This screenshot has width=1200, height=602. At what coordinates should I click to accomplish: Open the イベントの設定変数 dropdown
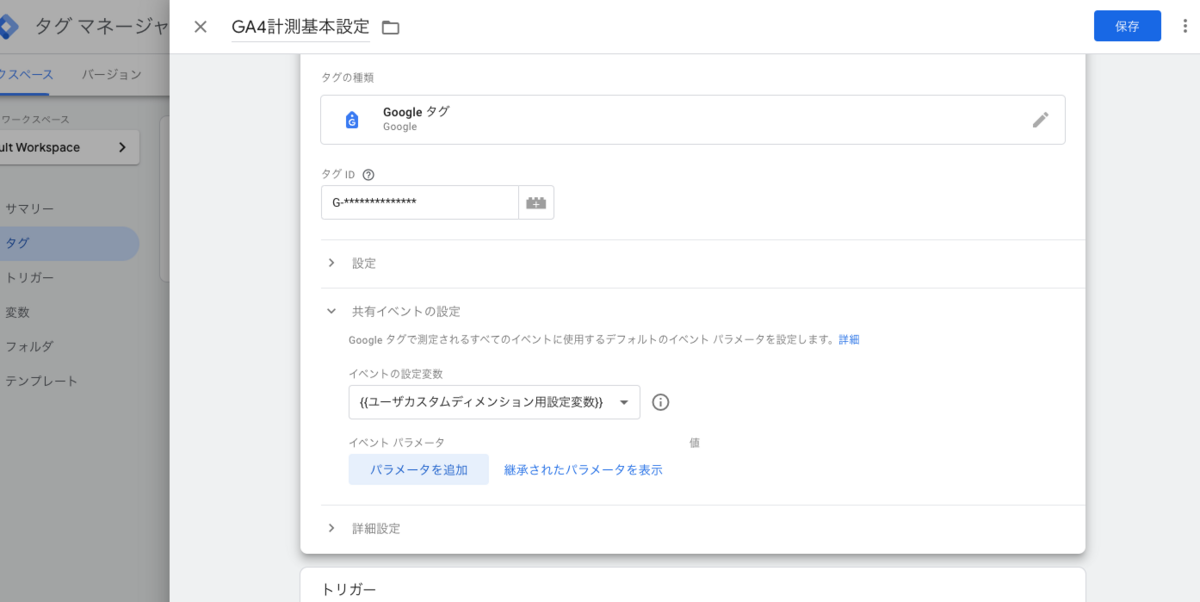494,402
